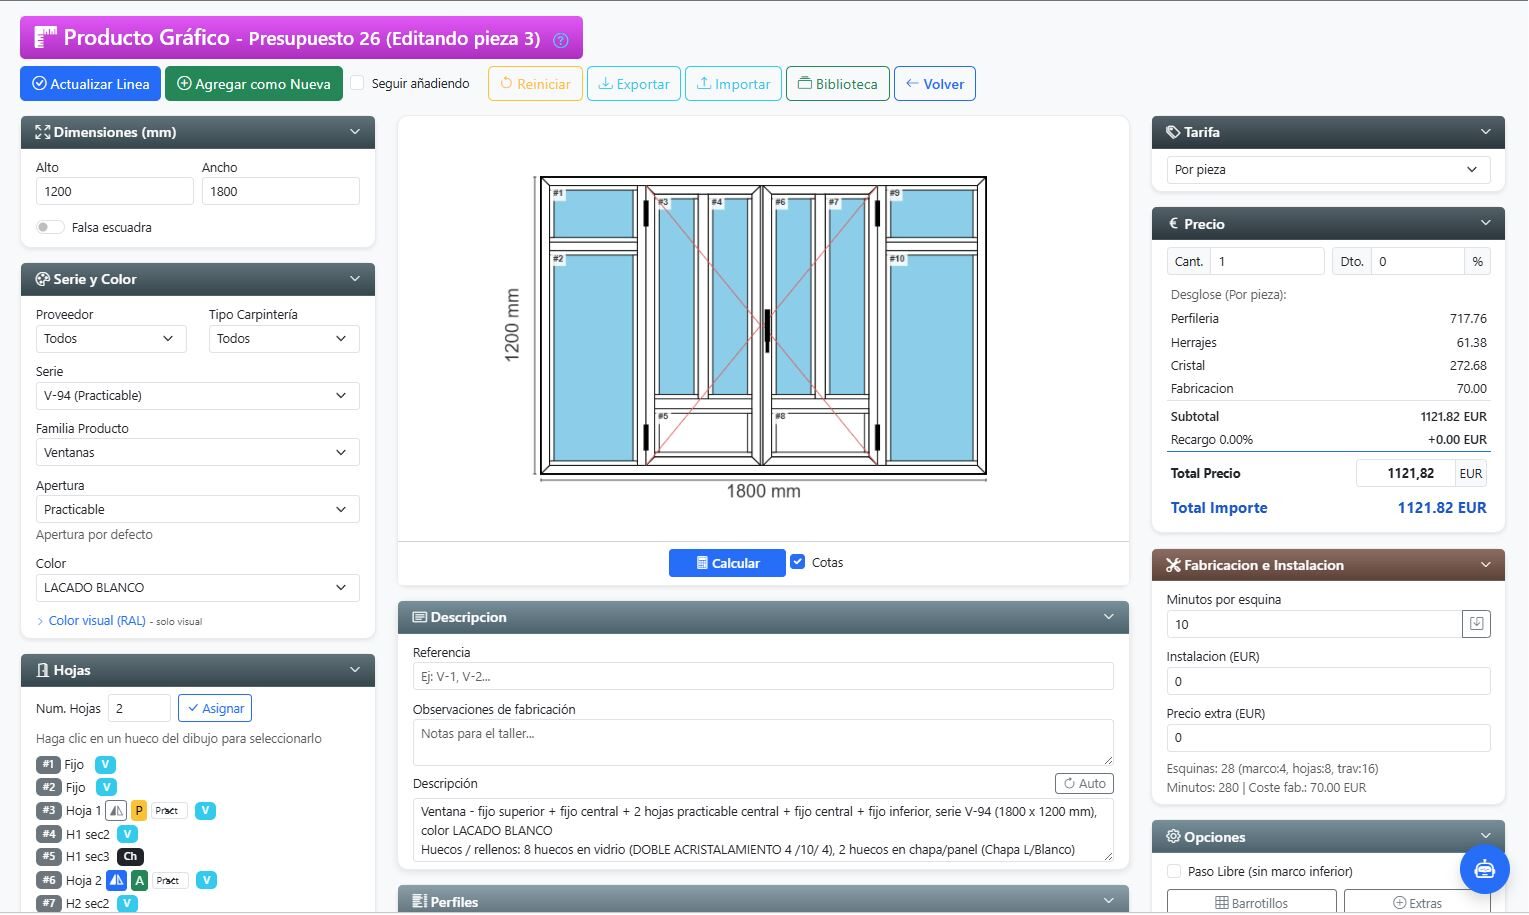Open the Apertura Practicable dropdown
Image resolution: width=1529 pixels, height=915 pixels.
(197, 510)
